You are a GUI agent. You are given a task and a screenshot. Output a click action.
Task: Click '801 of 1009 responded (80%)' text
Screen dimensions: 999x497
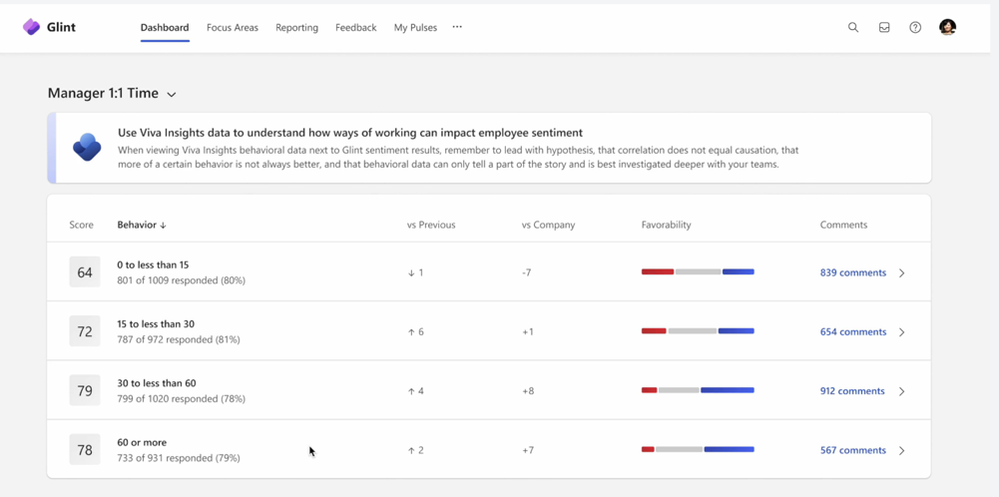pyautogui.click(x=181, y=280)
